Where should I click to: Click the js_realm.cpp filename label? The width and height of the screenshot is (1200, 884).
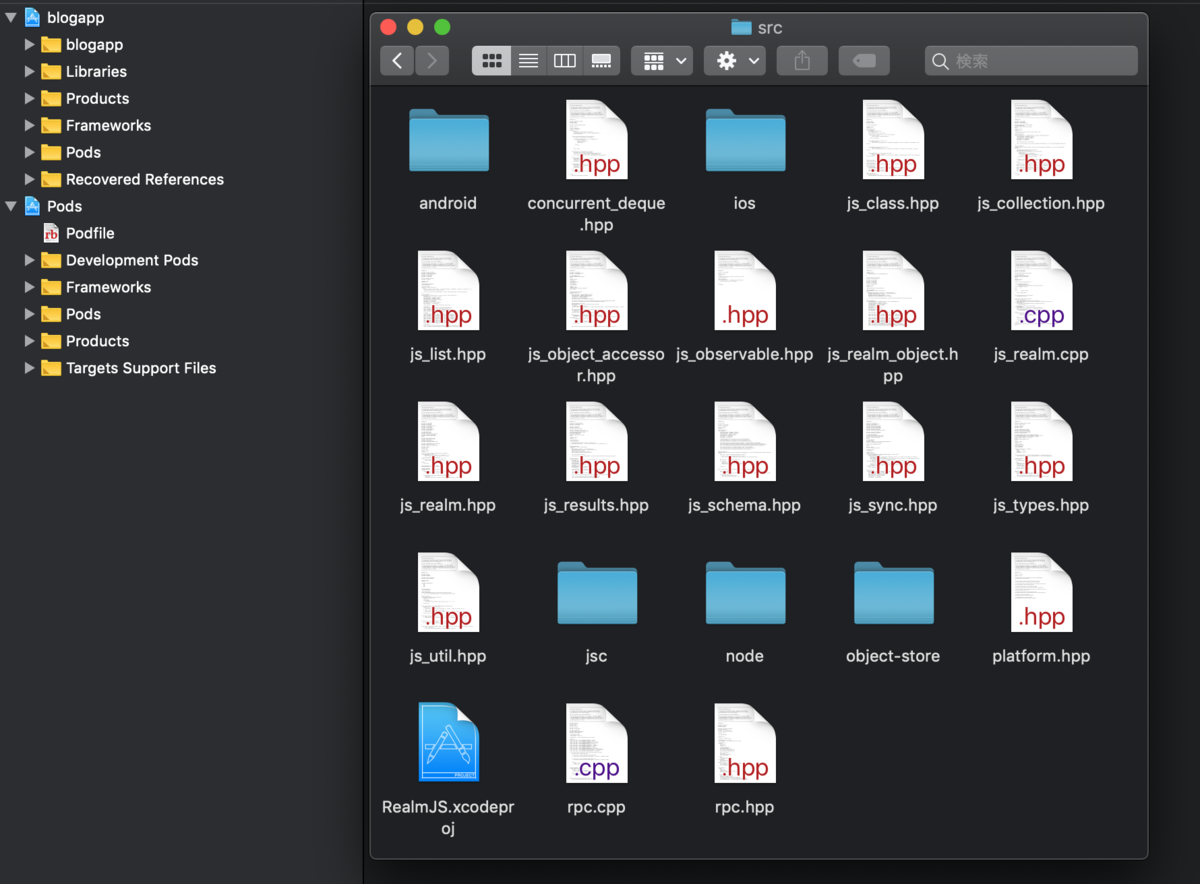pos(1041,354)
